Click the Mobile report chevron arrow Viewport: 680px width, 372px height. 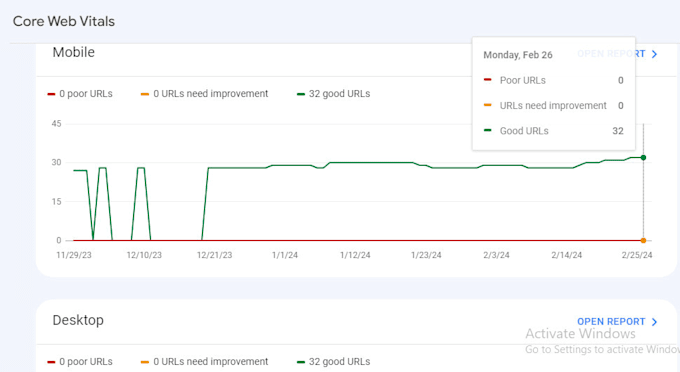tap(654, 54)
